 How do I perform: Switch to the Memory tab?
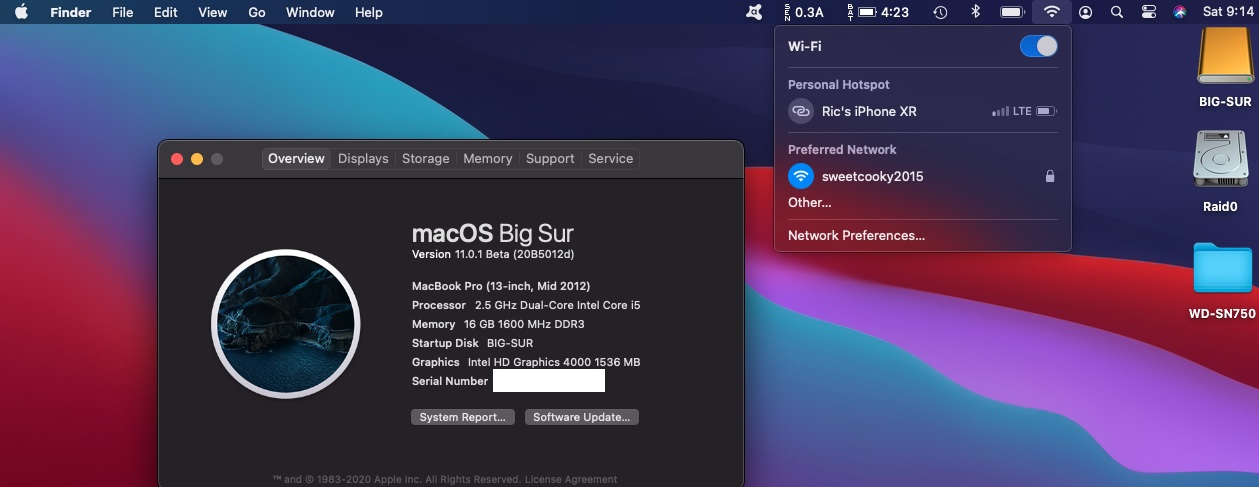click(x=488, y=158)
